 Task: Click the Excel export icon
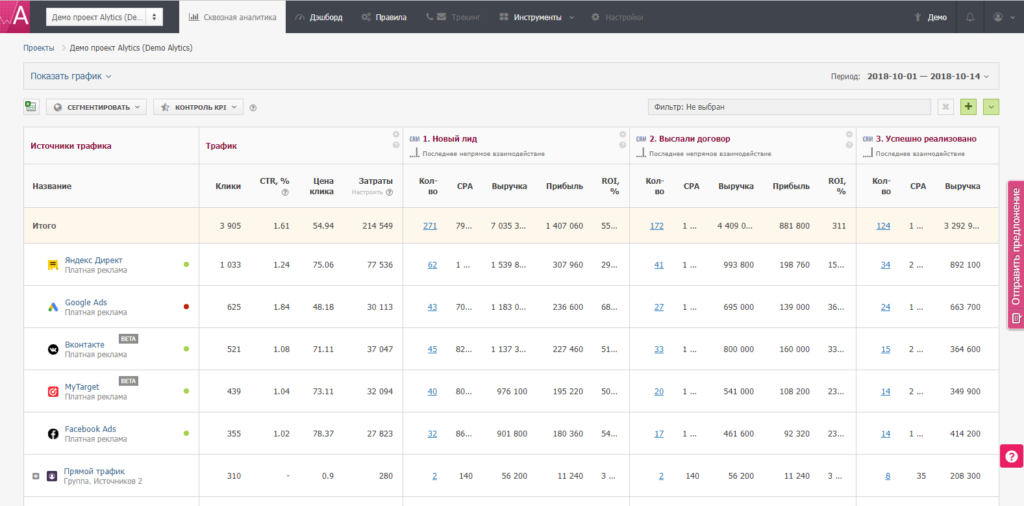point(31,107)
